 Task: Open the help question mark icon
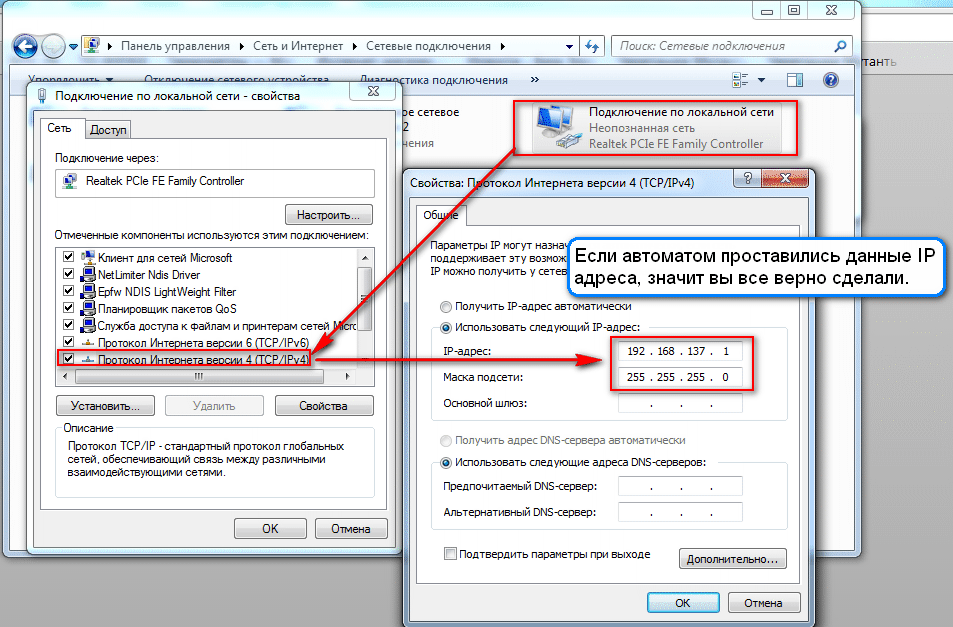830,80
